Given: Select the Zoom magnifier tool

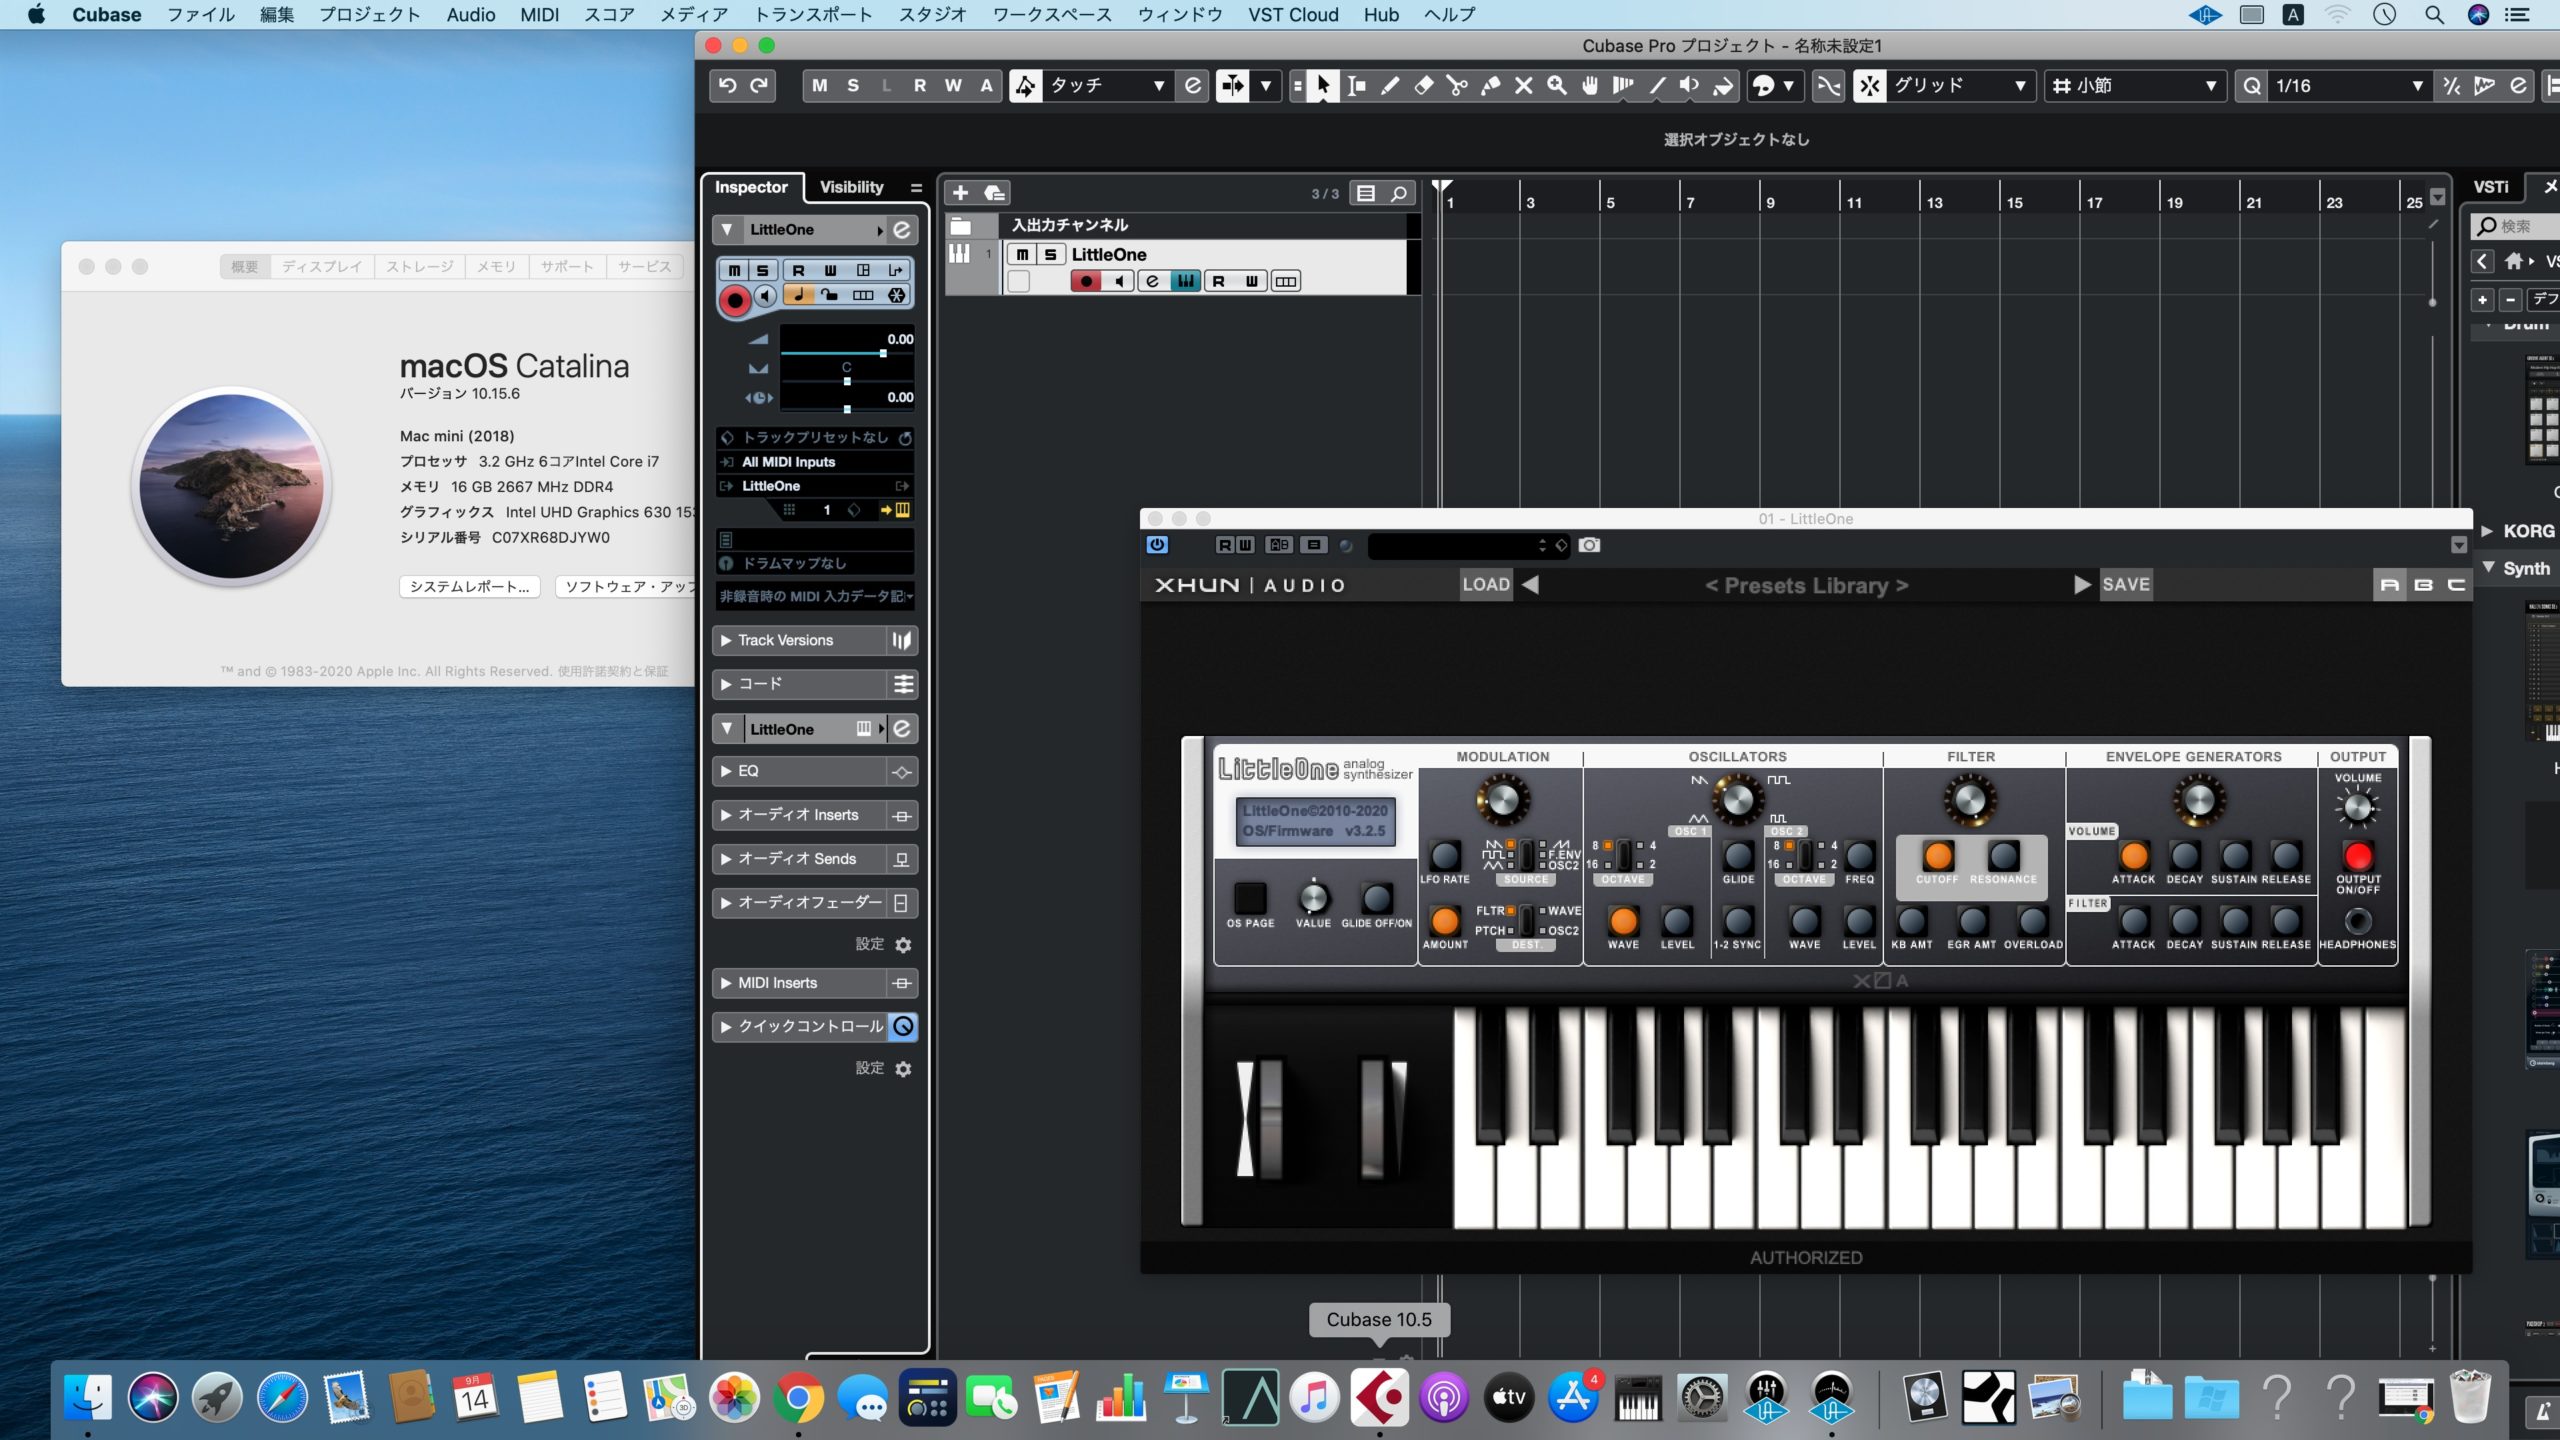Looking at the screenshot, I should point(1557,86).
